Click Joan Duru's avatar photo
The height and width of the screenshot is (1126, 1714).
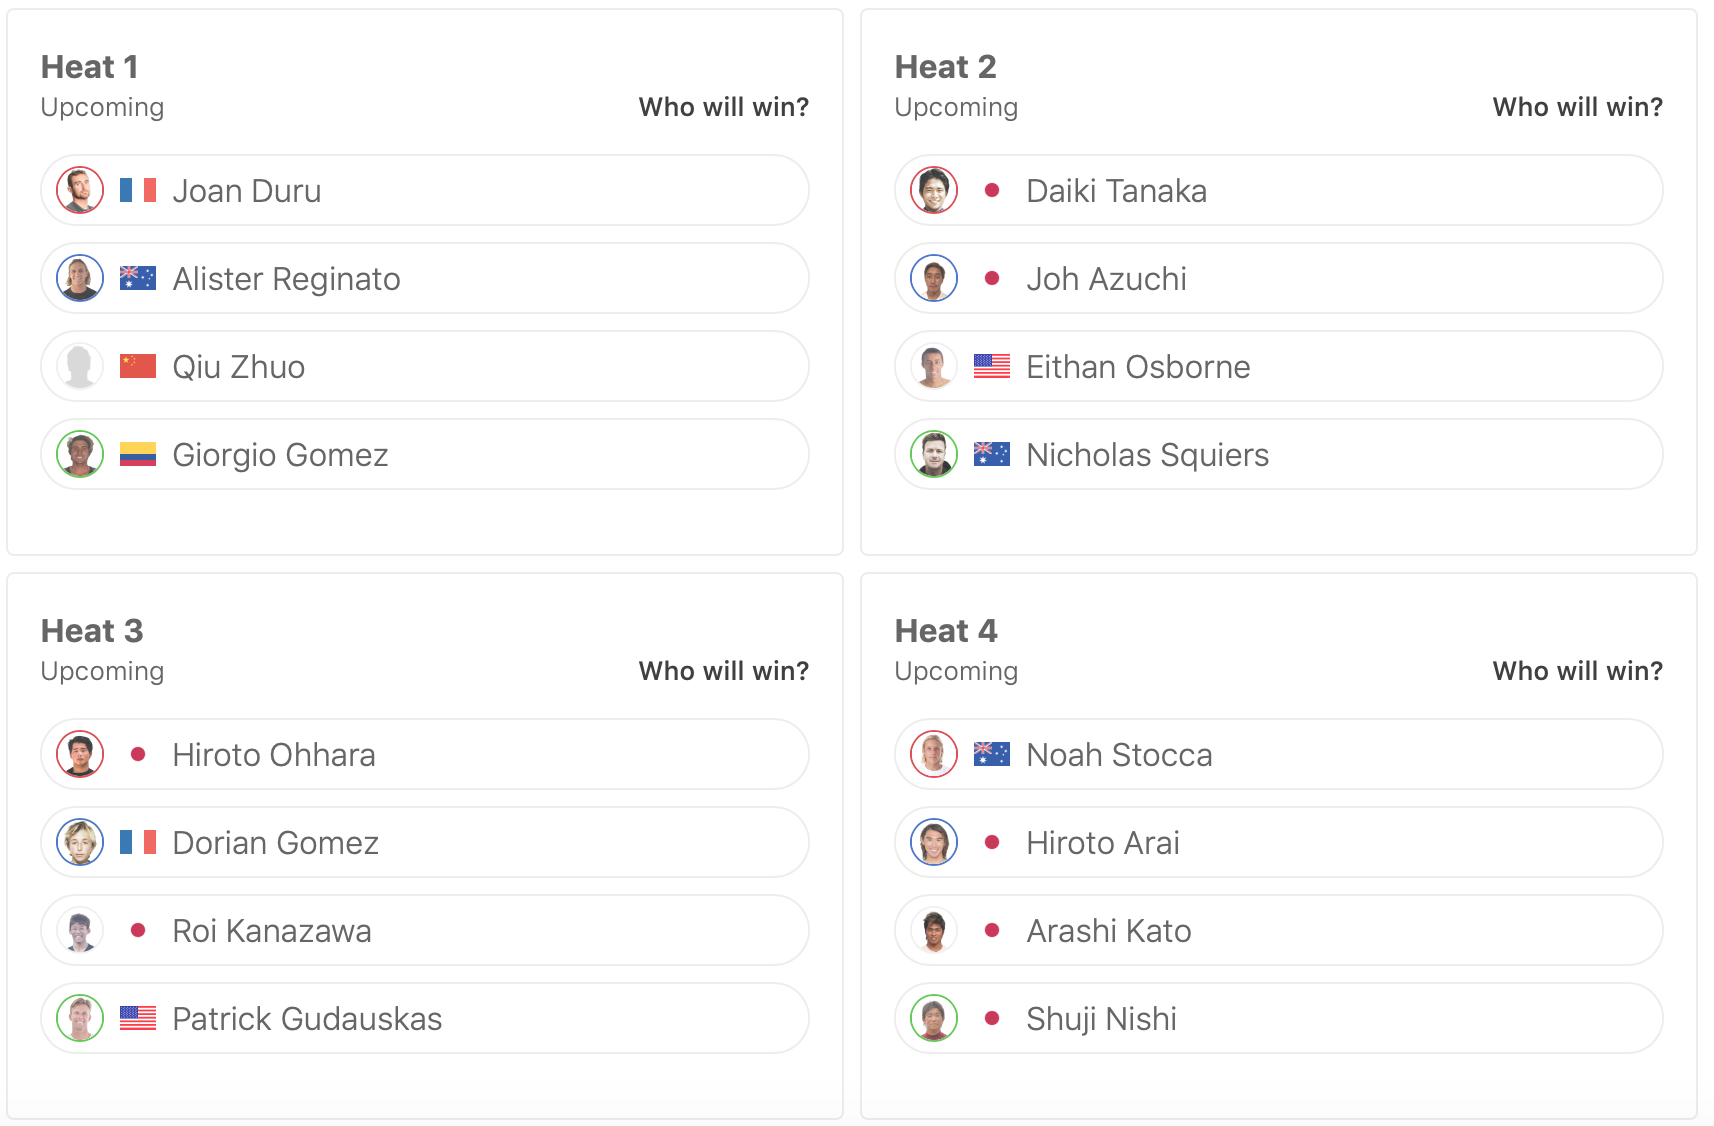[80, 190]
